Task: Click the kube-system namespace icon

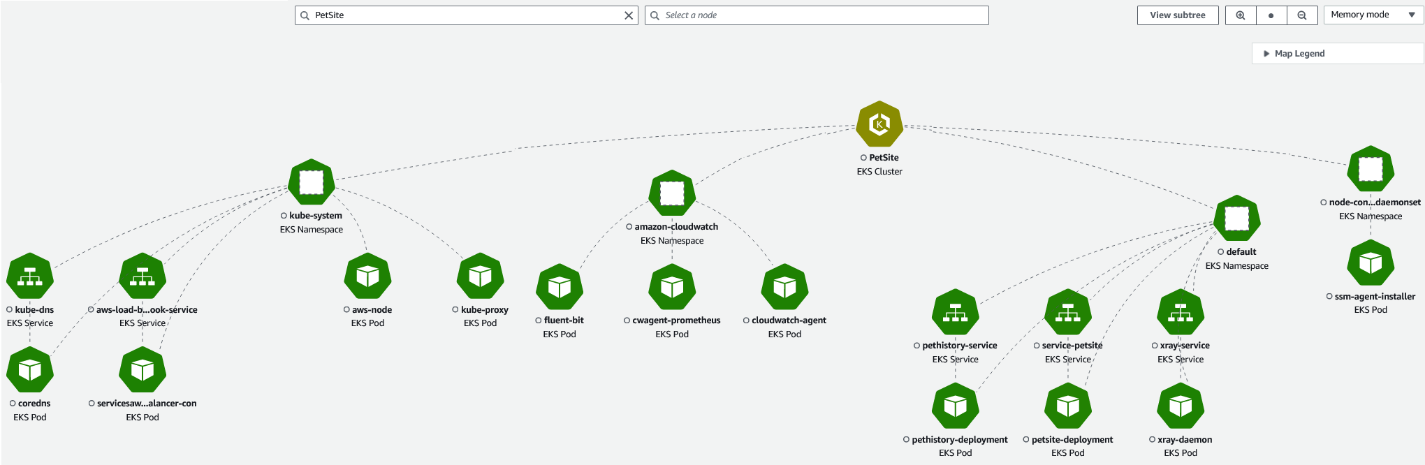Action: point(311,182)
